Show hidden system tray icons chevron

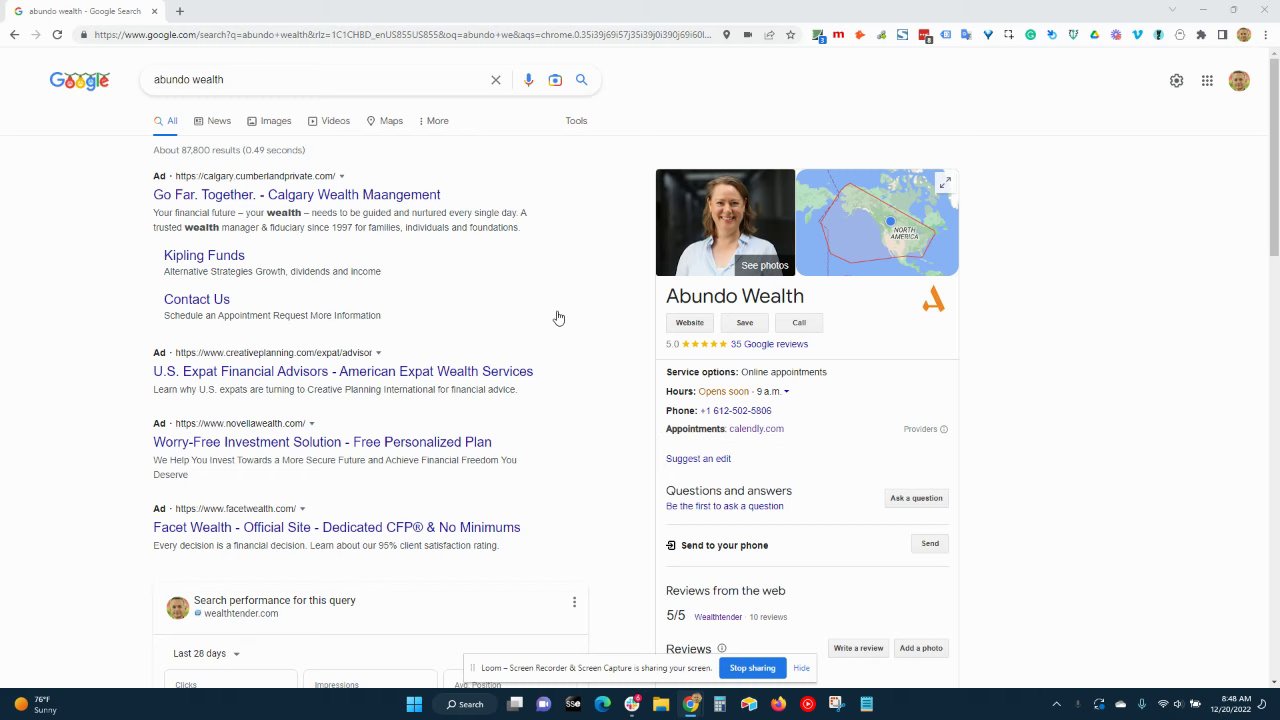pos(1056,704)
